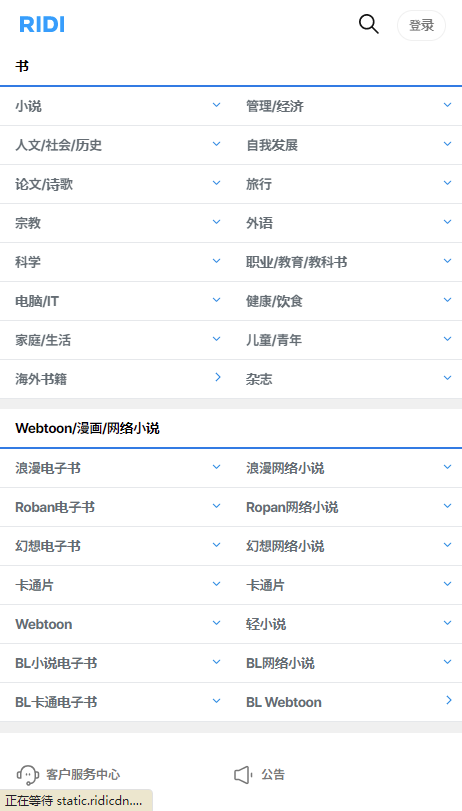Screen dimensions: 462x811
Task: Open the 公告 announcements link
Action: tap(273, 774)
